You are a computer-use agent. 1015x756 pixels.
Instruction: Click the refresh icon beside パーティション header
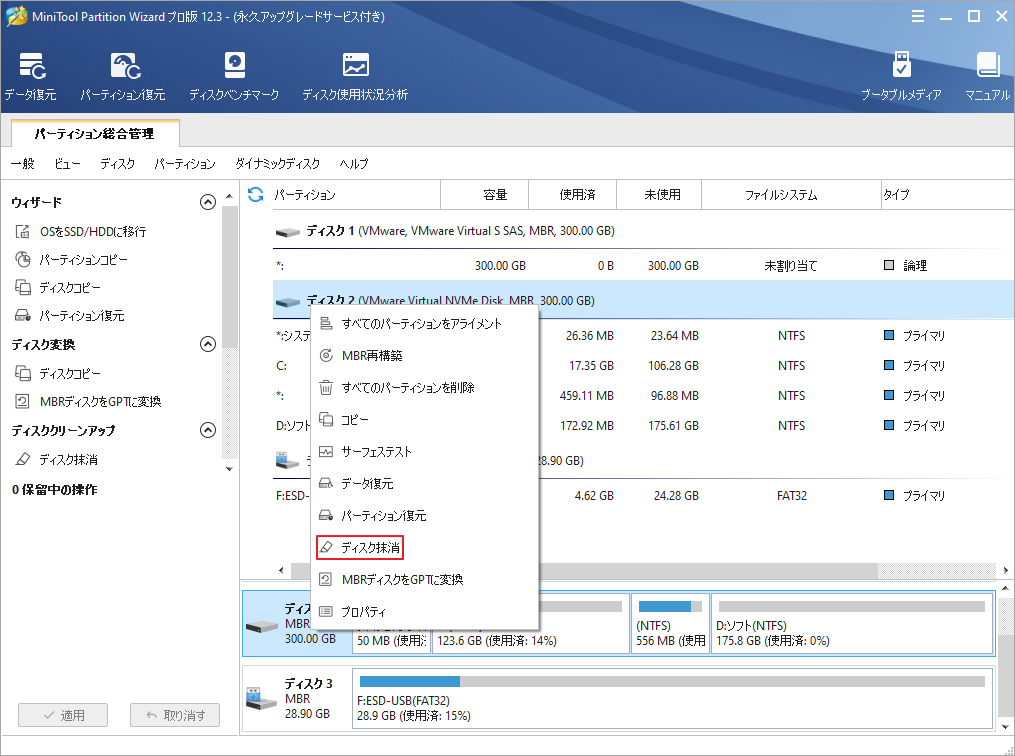(256, 194)
